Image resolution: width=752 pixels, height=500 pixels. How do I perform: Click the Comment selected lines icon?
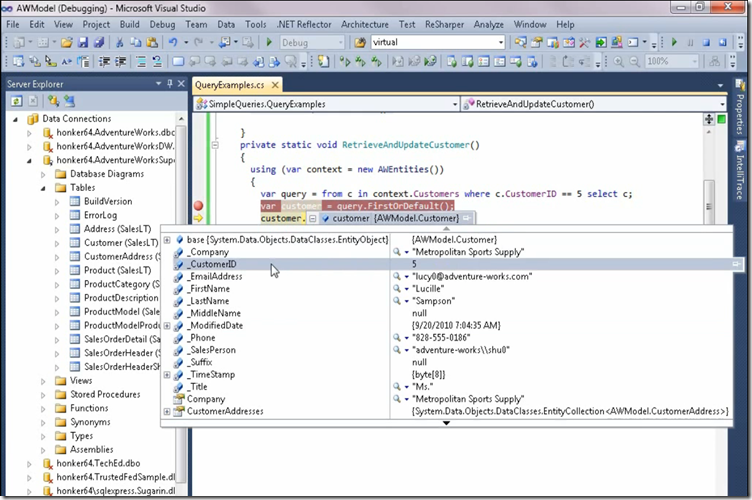click(141, 61)
